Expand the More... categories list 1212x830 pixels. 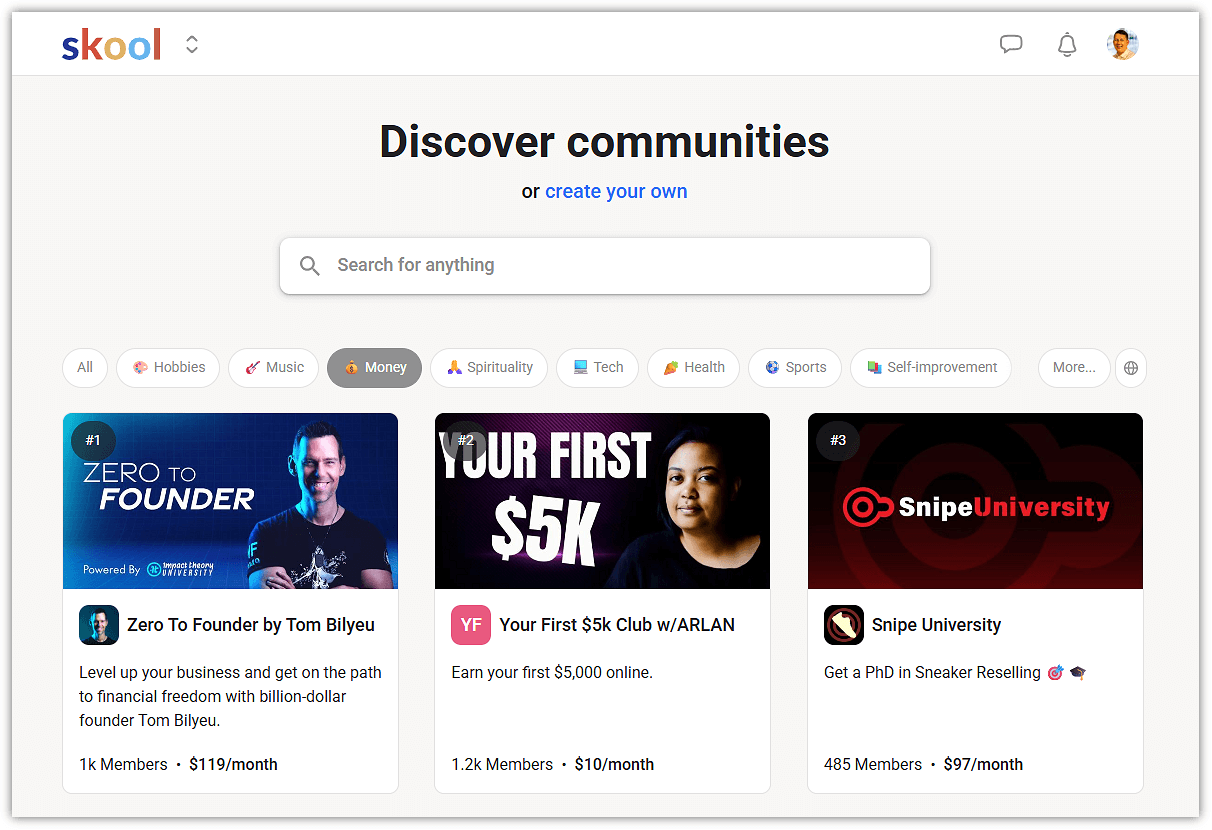click(x=1073, y=367)
